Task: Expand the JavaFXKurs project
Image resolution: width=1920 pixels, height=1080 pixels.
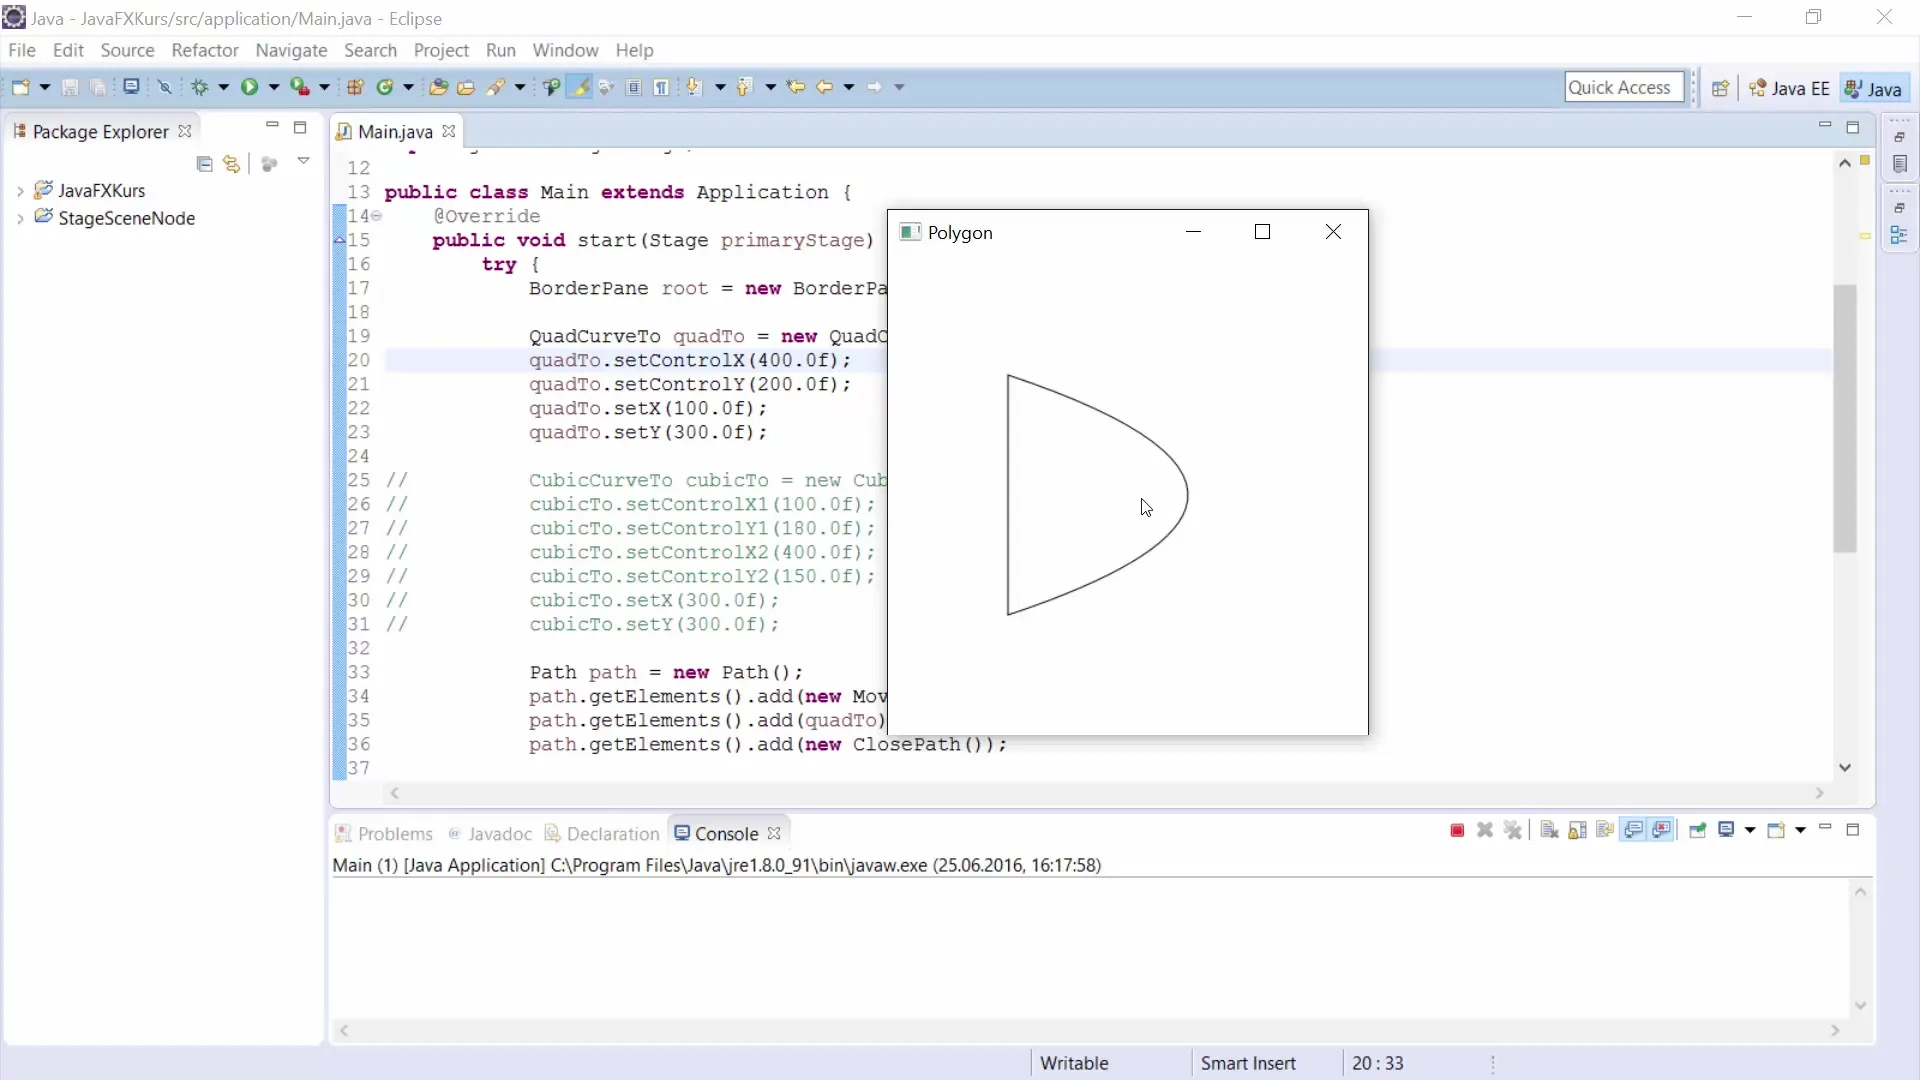Action: tap(20, 191)
